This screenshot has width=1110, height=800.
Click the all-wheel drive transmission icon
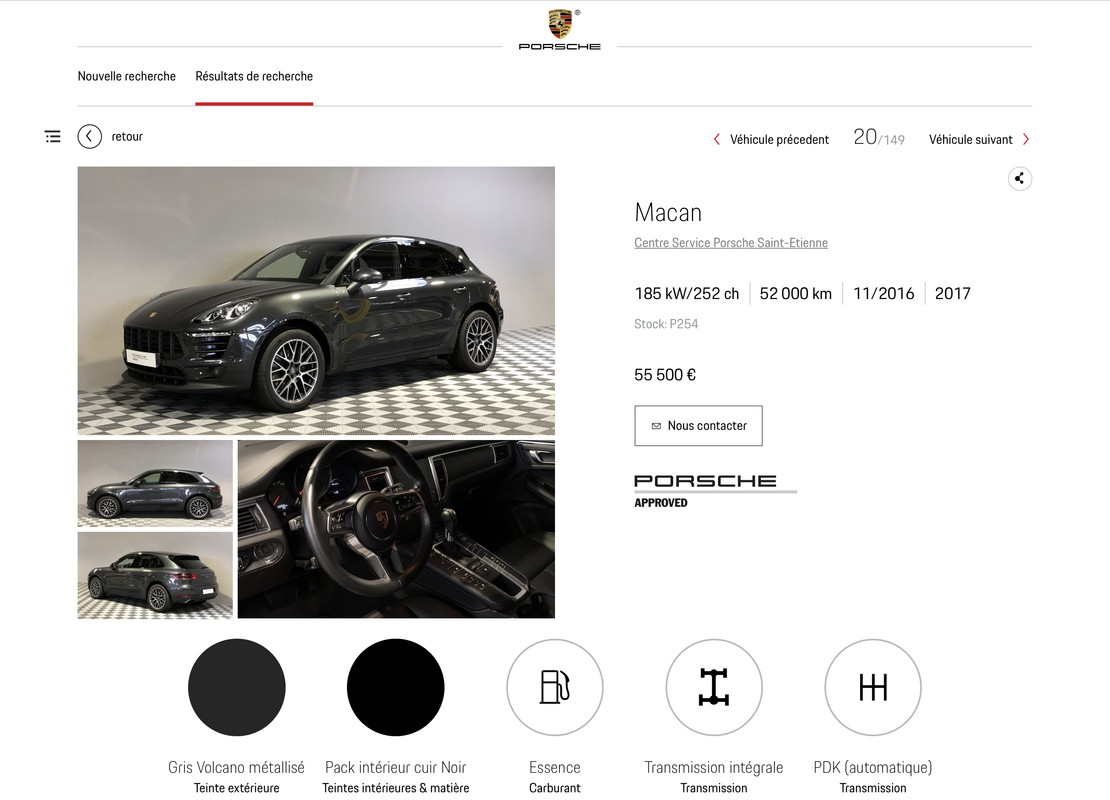pos(714,687)
